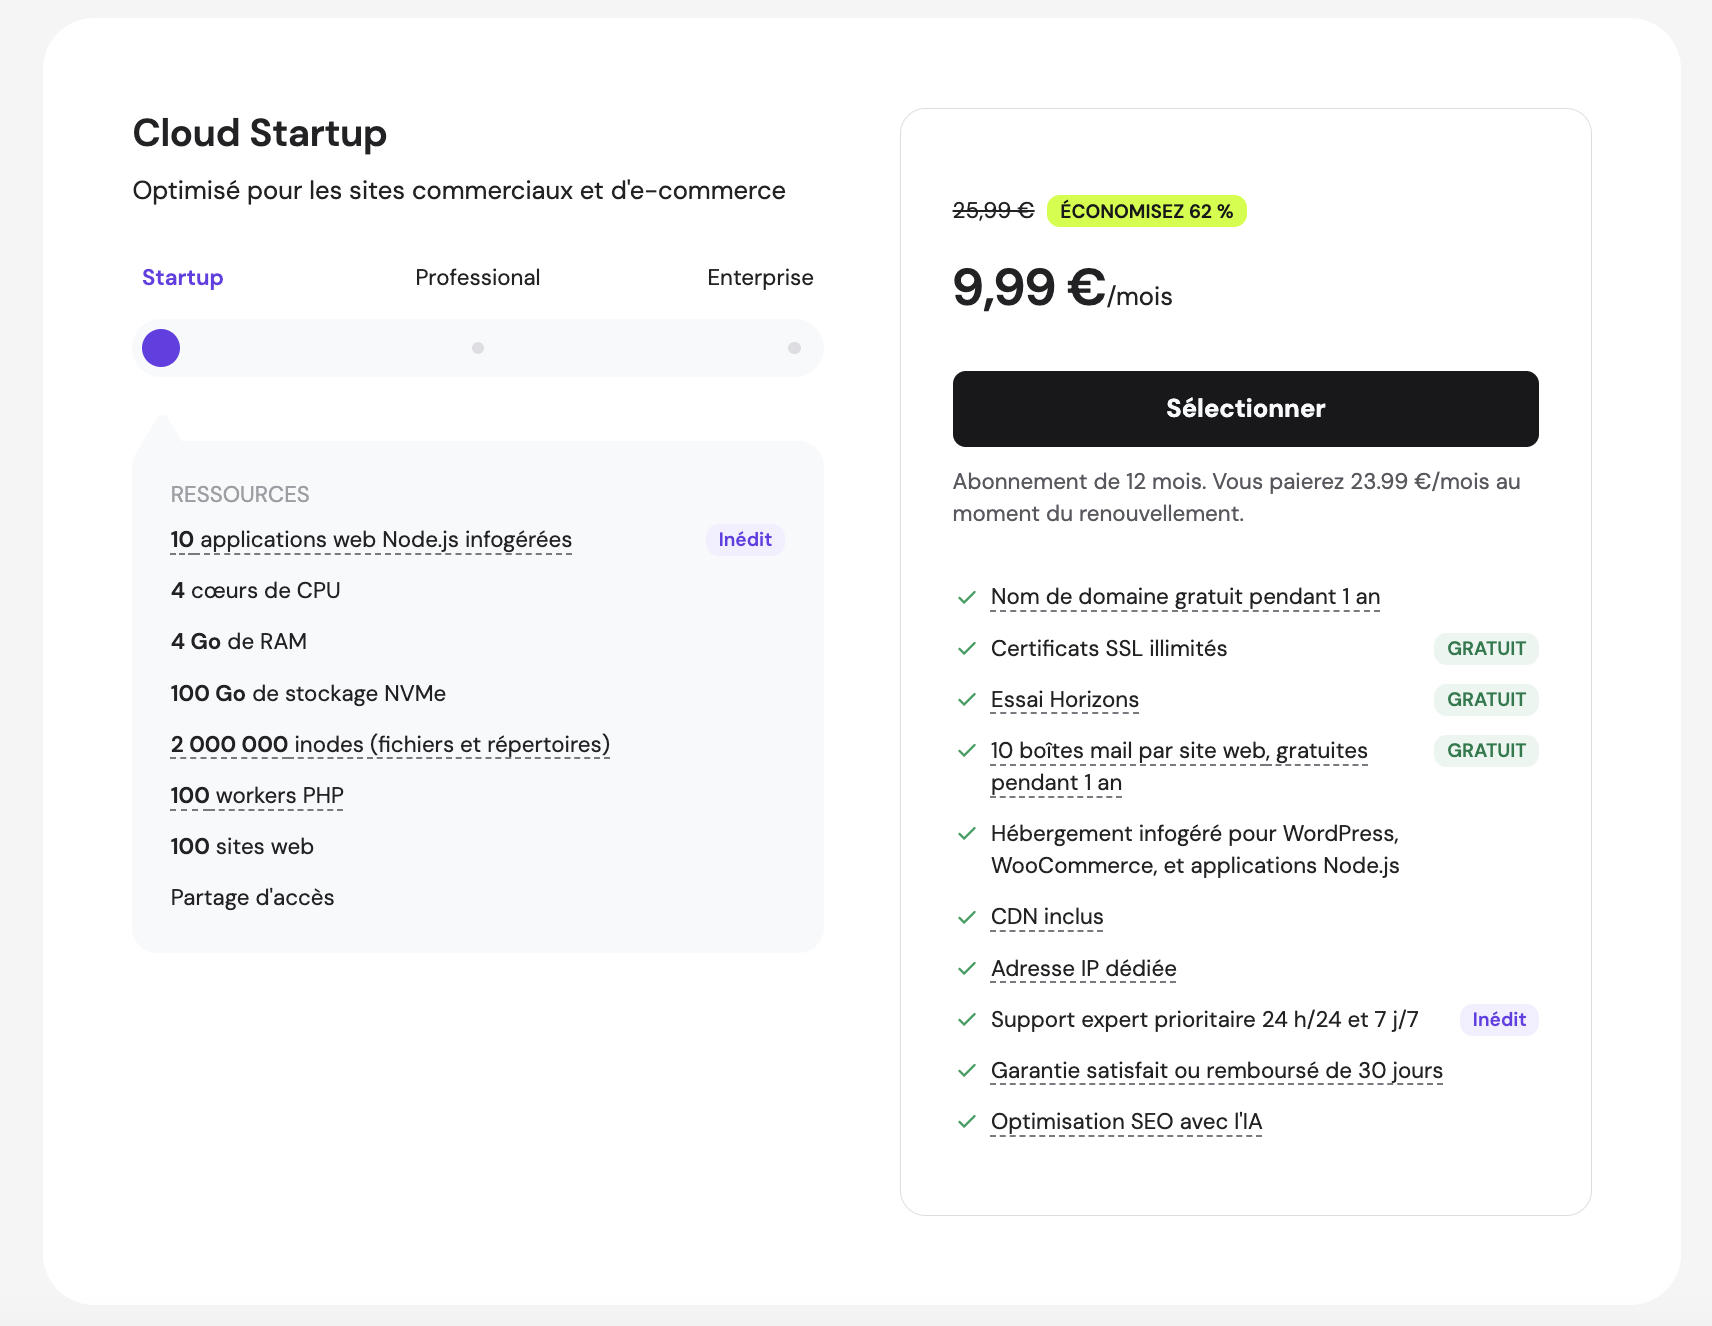This screenshot has height=1326, width=1712.
Task: Click the Inédit badge beside Support expert
Action: click(x=1499, y=1020)
